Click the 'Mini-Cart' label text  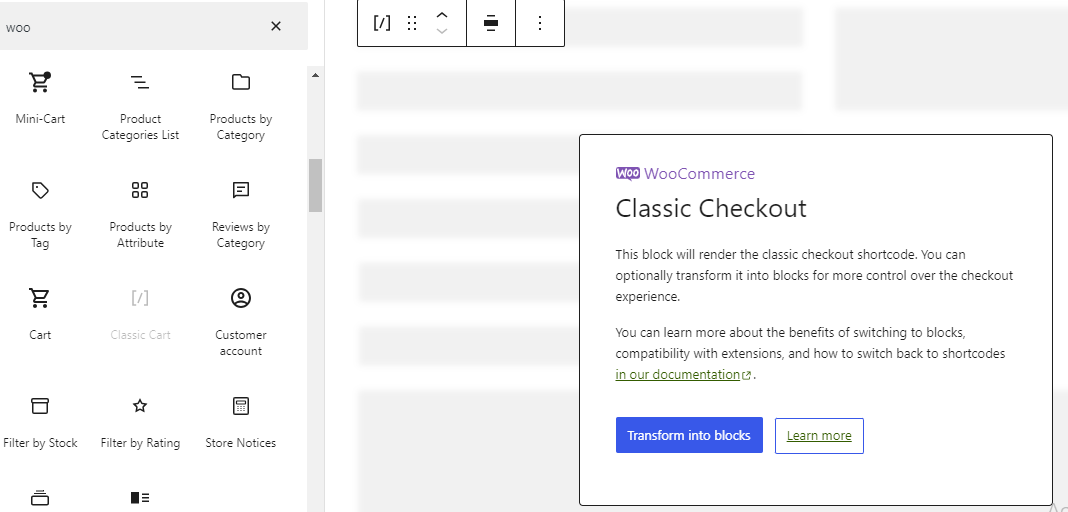(40, 118)
